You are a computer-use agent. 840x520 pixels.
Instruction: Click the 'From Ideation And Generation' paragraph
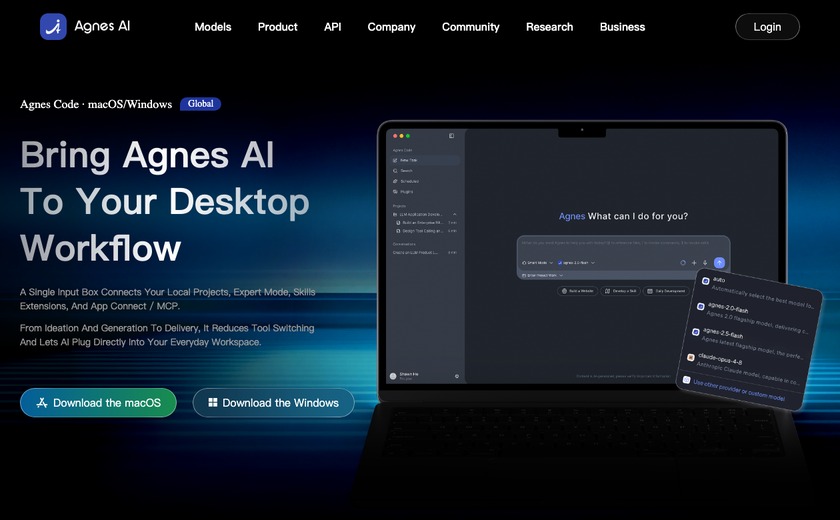[167, 335]
